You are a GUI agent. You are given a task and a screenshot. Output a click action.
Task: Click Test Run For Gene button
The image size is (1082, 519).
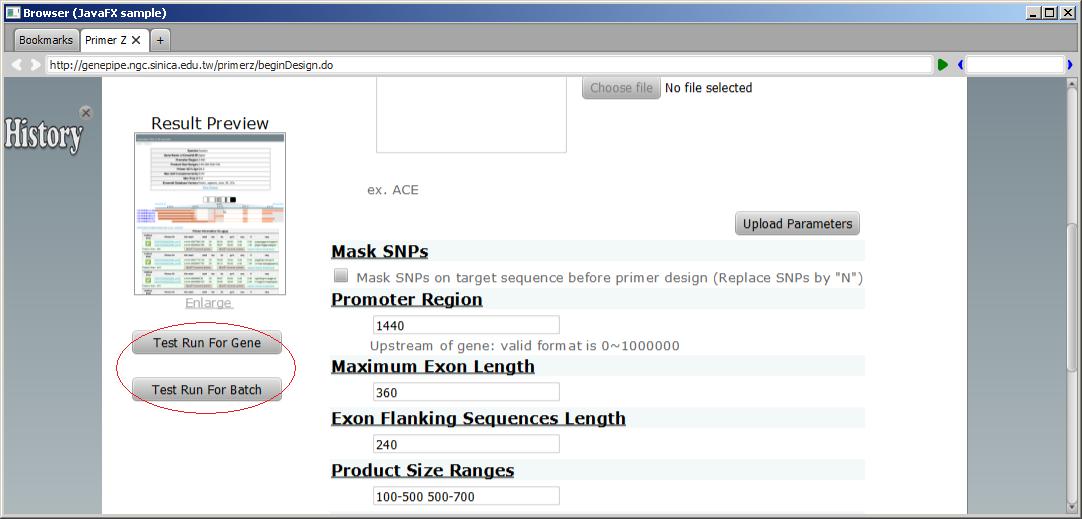pos(207,343)
